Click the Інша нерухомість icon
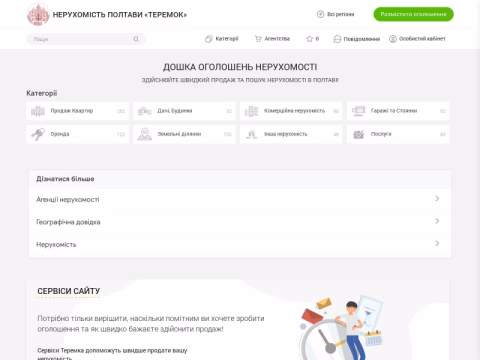 (251, 134)
